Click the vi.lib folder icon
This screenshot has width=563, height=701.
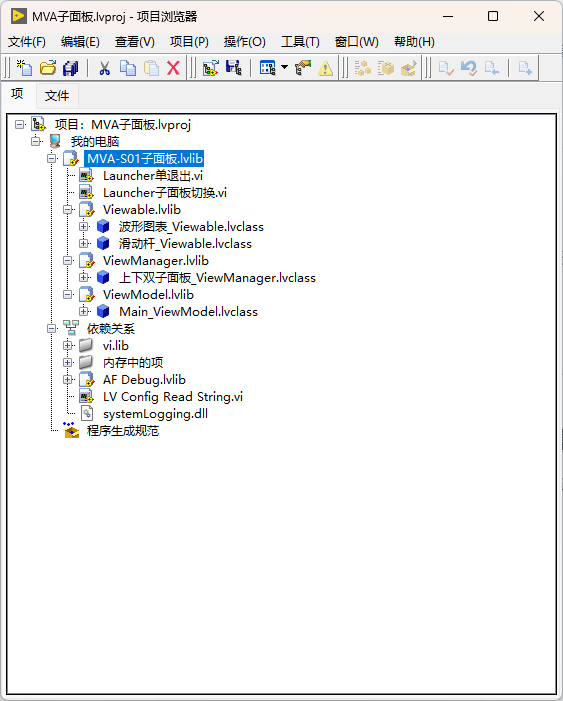(x=86, y=345)
